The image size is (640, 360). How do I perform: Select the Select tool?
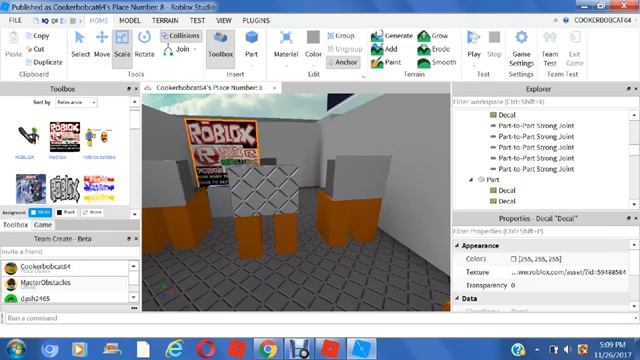coord(80,44)
